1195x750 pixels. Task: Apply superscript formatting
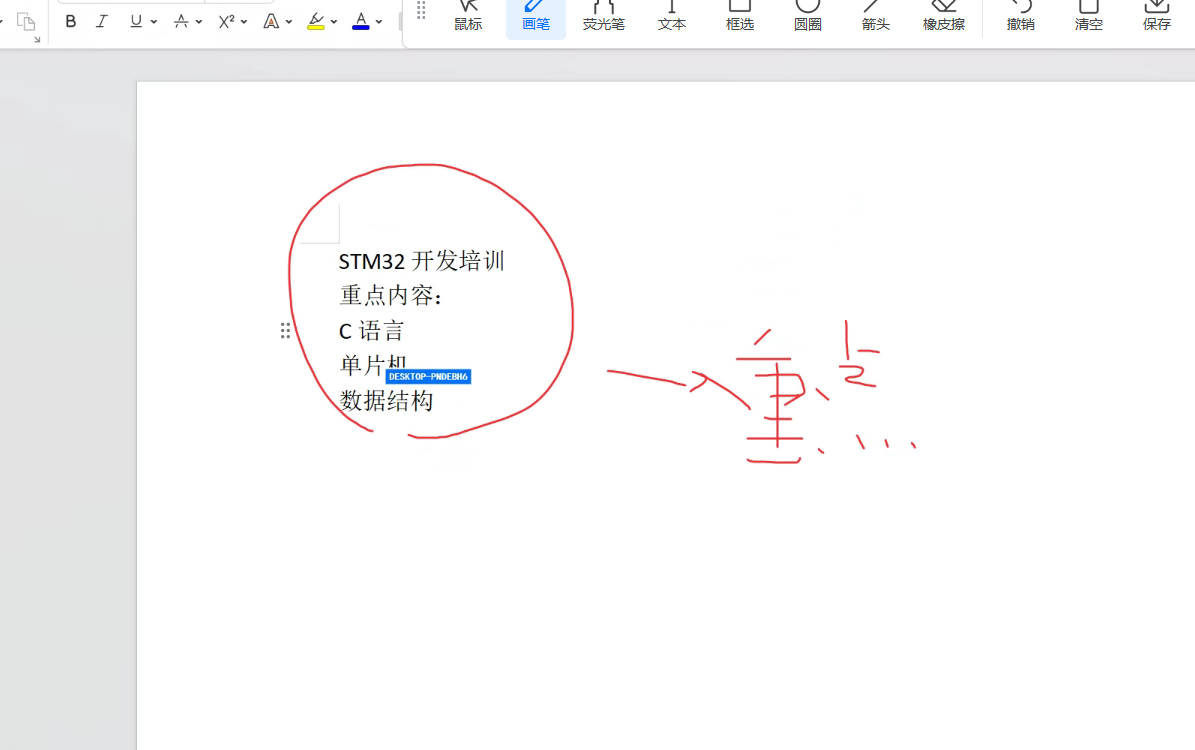coord(226,21)
